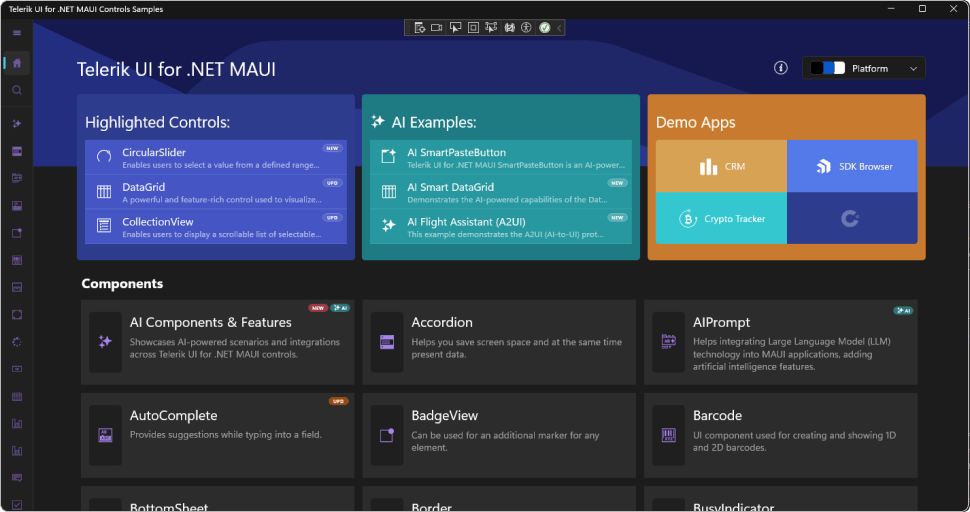Launch the Crypto Tracker demo app
Image resolution: width=970 pixels, height=512 pixels.
[x=721, y=218]
